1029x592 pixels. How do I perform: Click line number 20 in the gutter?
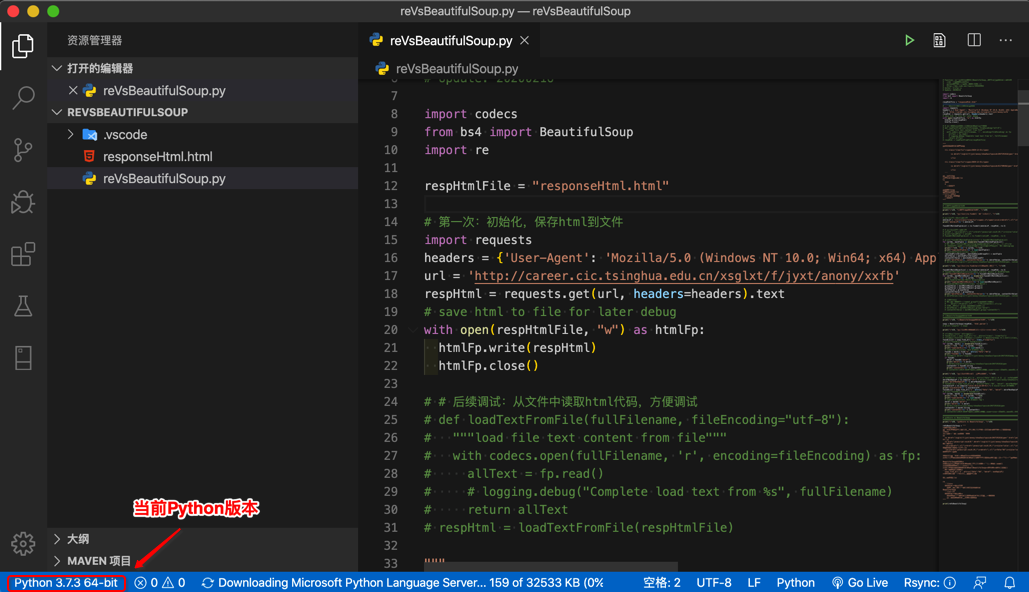click(390, 330)
